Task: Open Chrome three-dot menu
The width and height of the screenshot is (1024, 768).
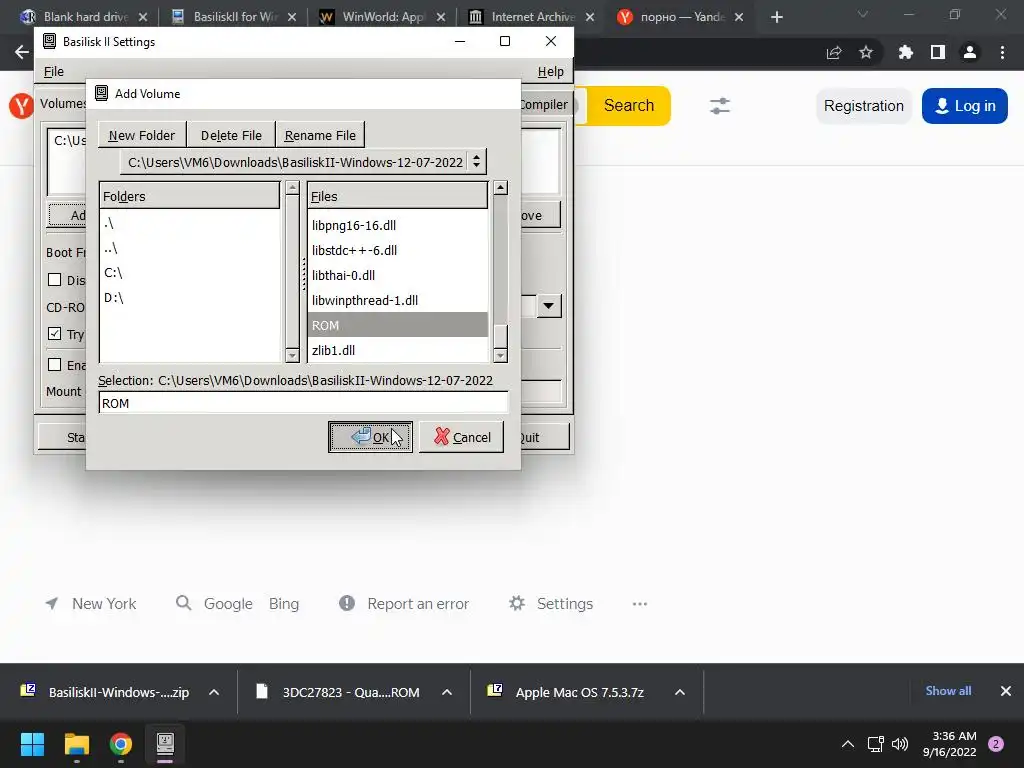Action: 1002,52
